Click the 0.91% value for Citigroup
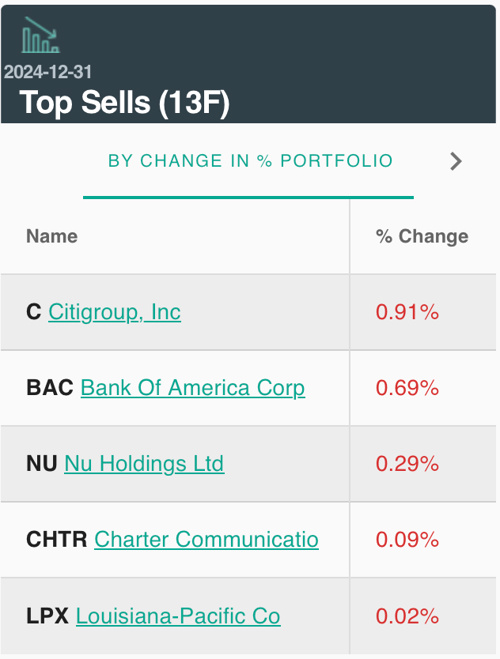This screenshot has width=500, height=659. [407, 312]
